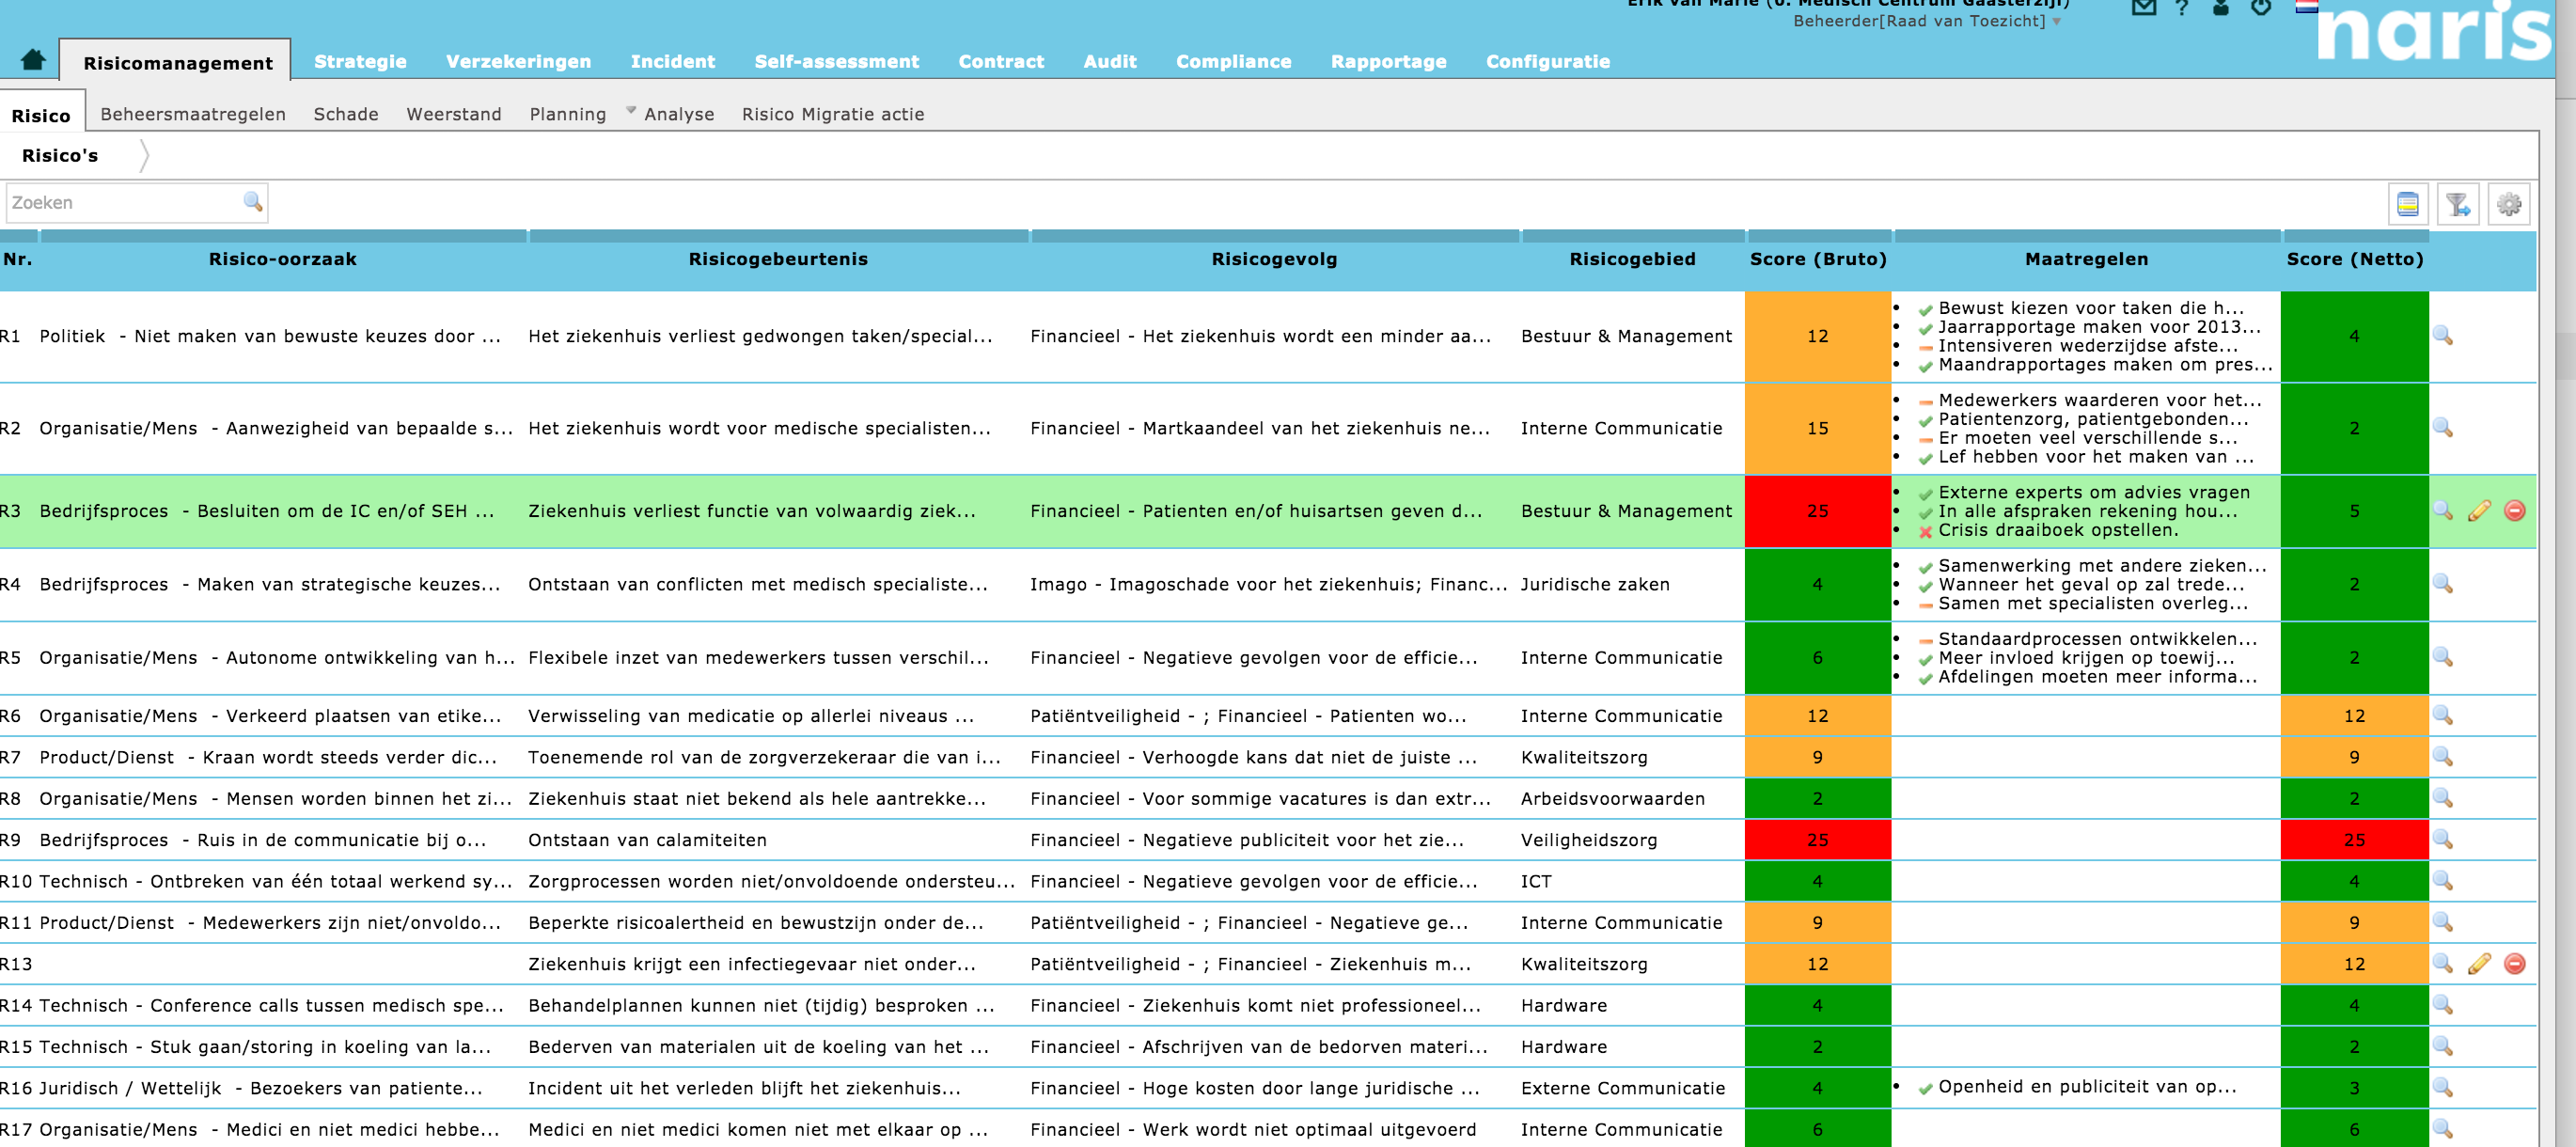Click the help question mark icon

pos(2182,8)
